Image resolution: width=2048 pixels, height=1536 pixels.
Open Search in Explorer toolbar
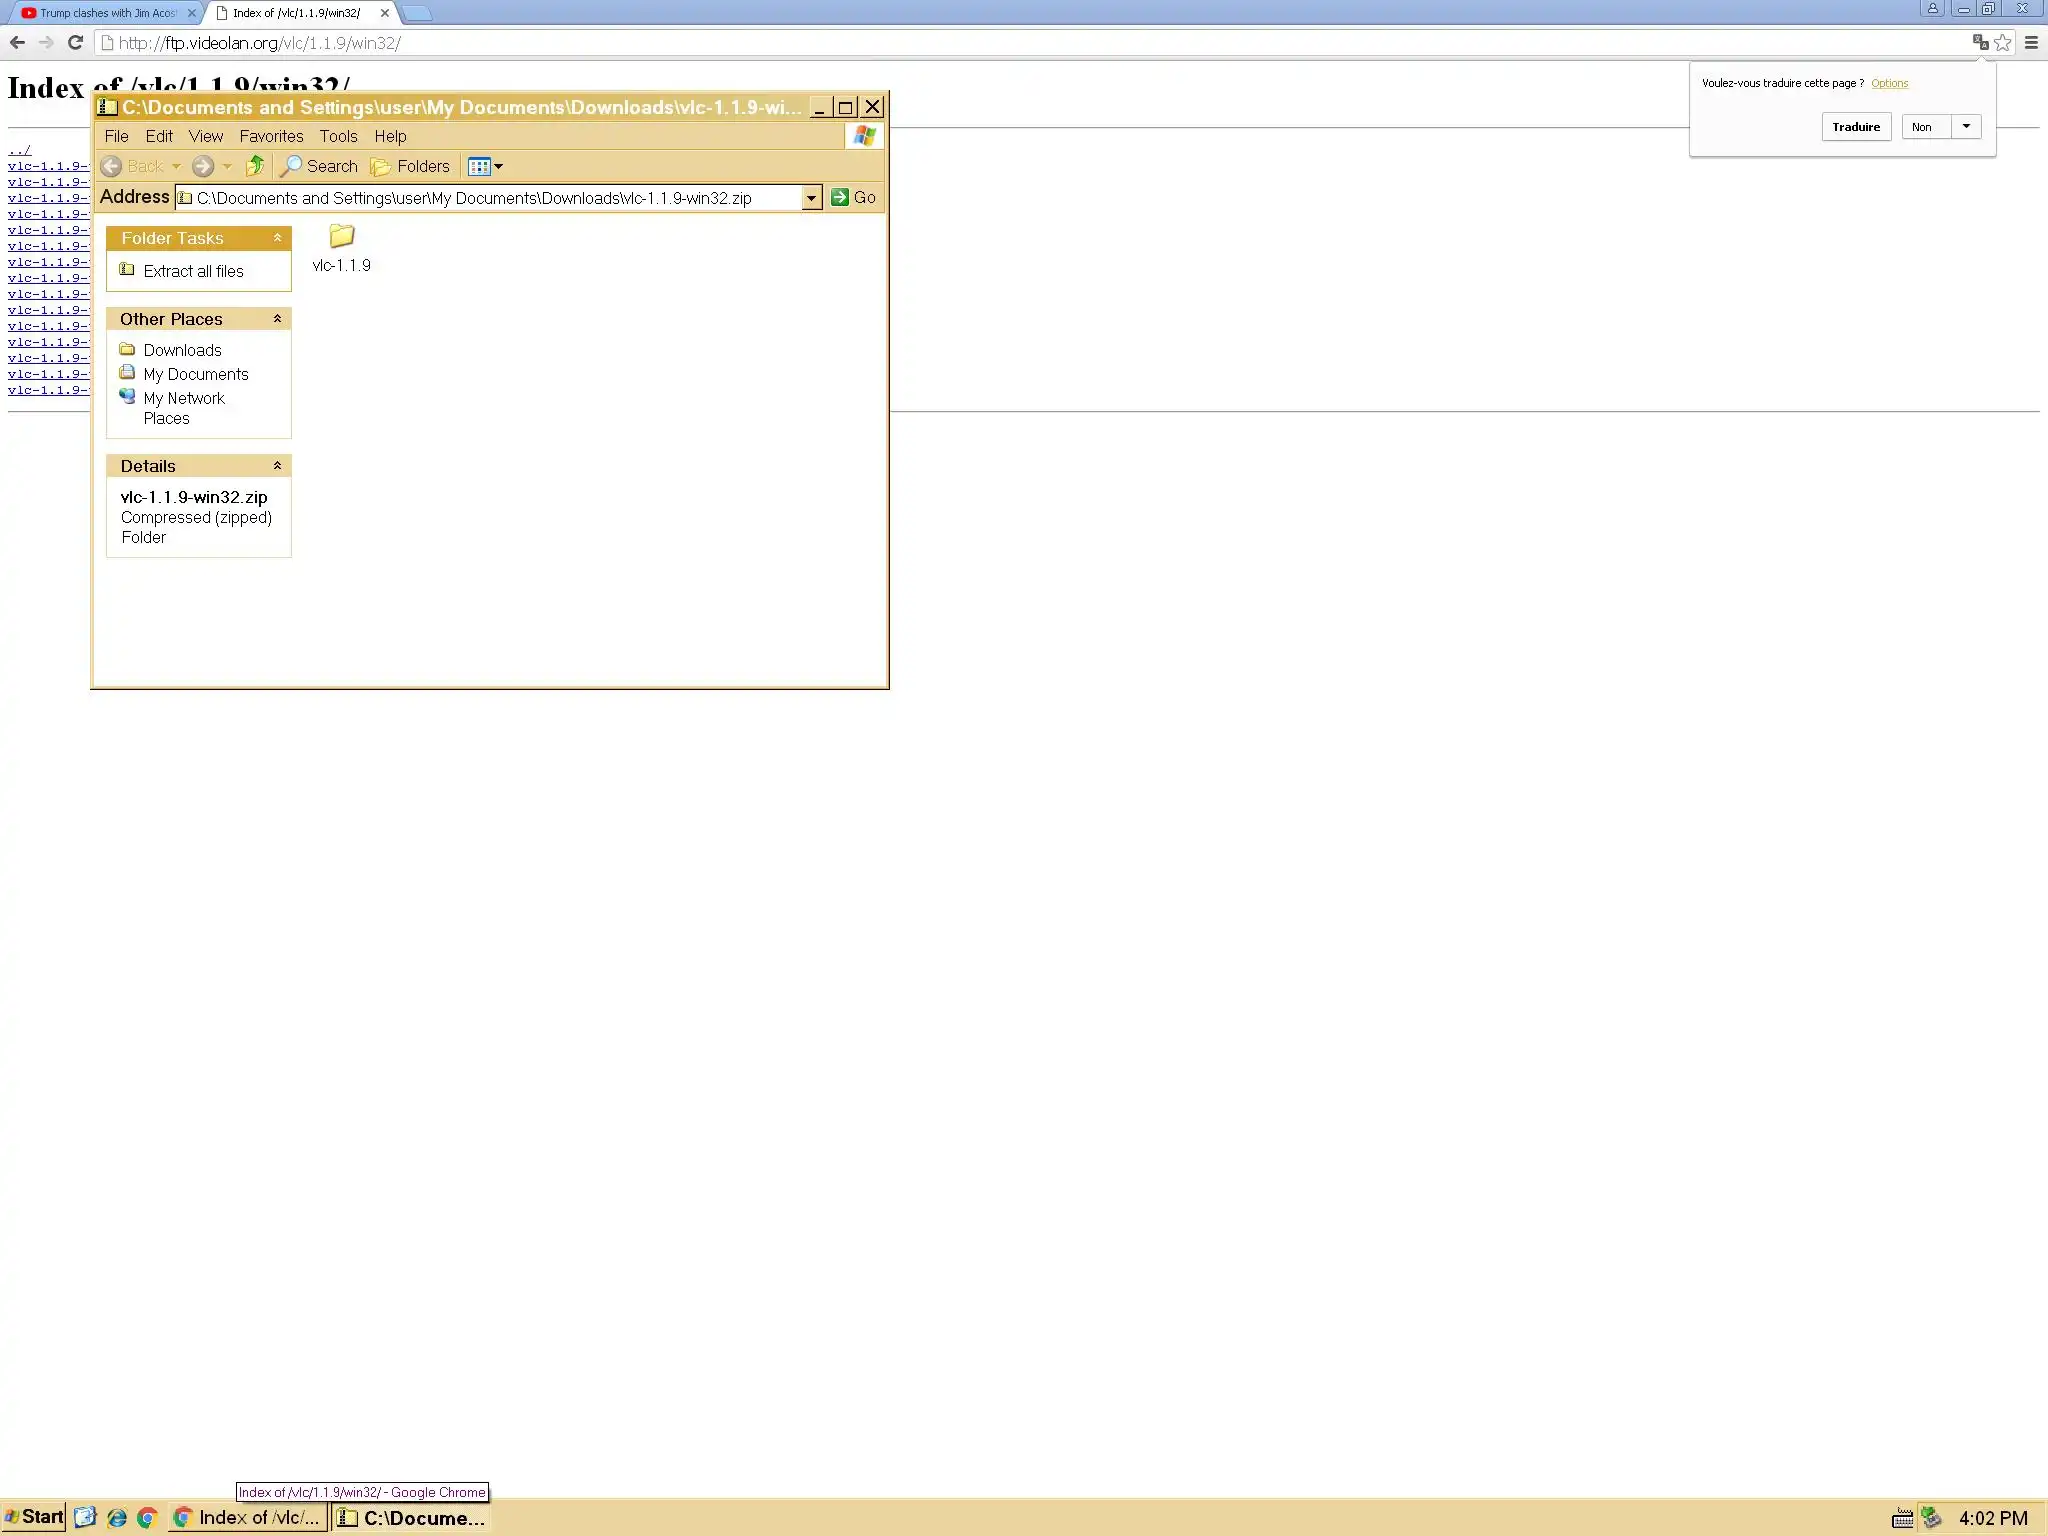[319, 166]
